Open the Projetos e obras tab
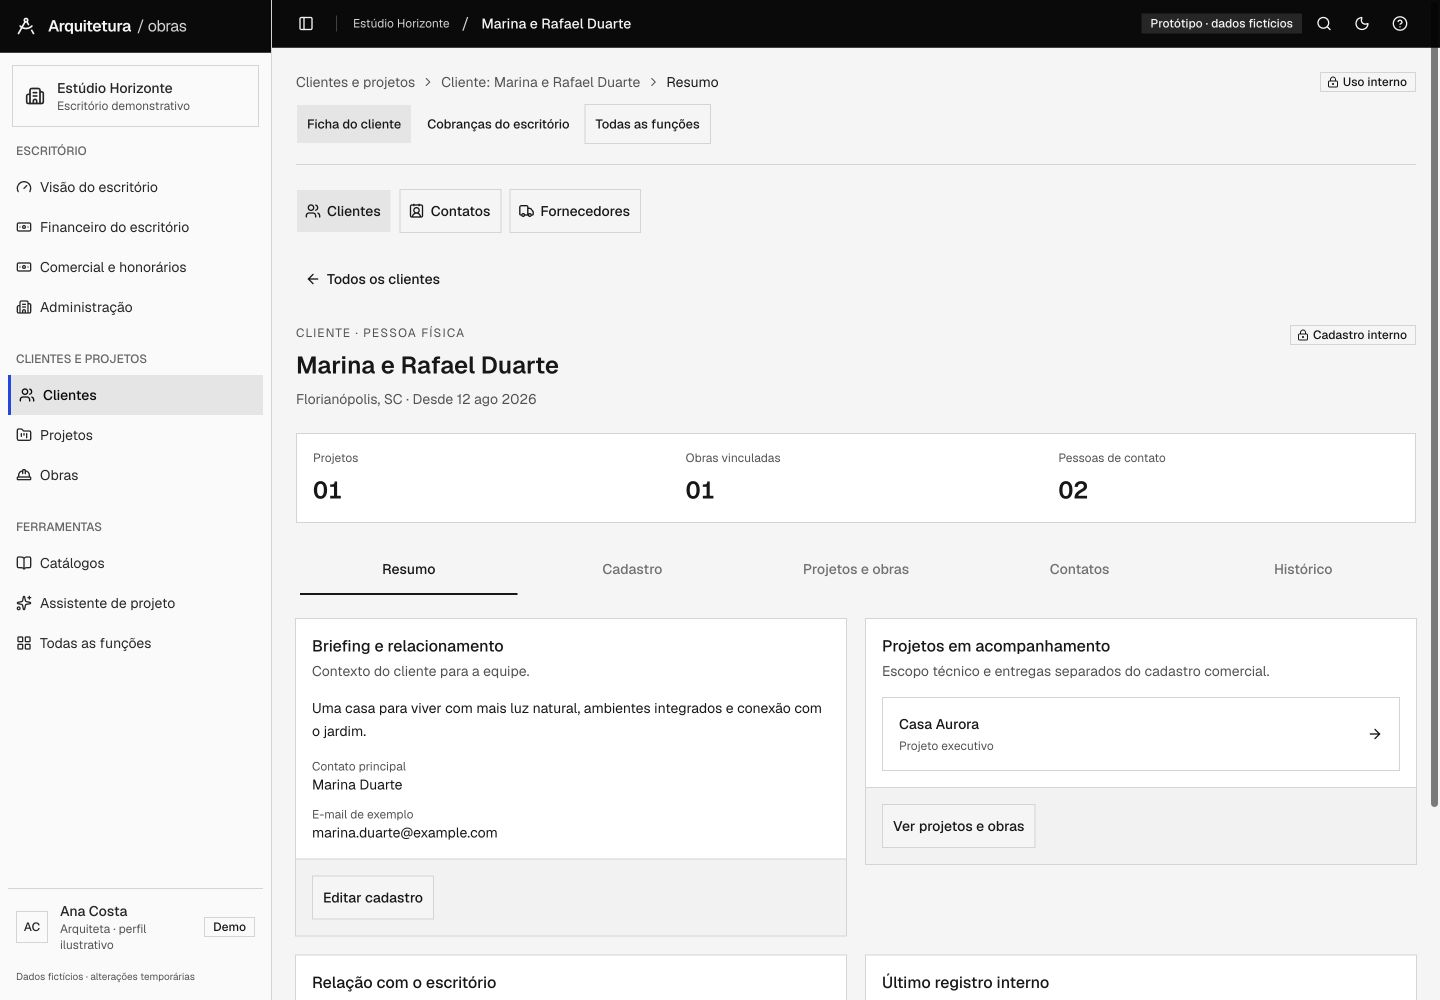Viewport: 1440px width, 1000px height. [x=856, y=569]
